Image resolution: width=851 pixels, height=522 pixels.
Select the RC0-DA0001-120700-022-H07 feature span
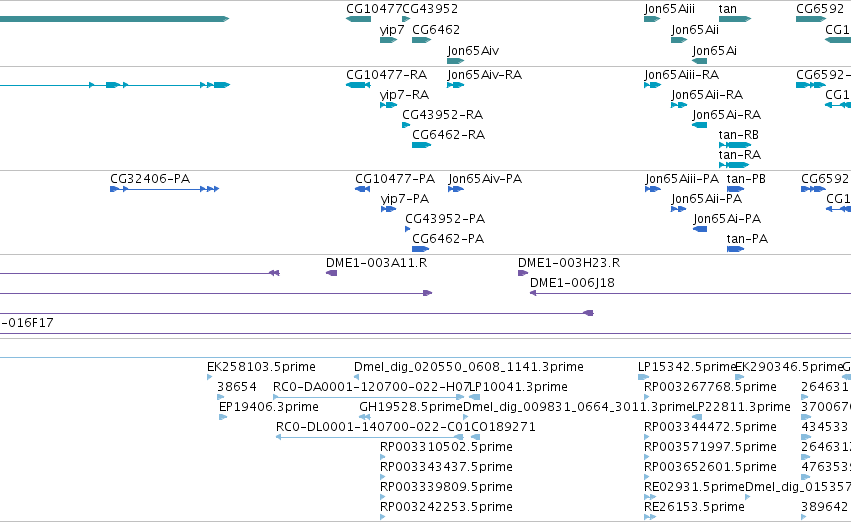369,397
